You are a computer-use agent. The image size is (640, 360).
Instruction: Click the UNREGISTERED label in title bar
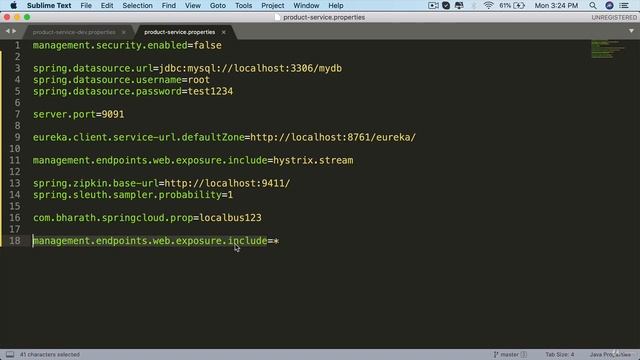tap(614, 17)
